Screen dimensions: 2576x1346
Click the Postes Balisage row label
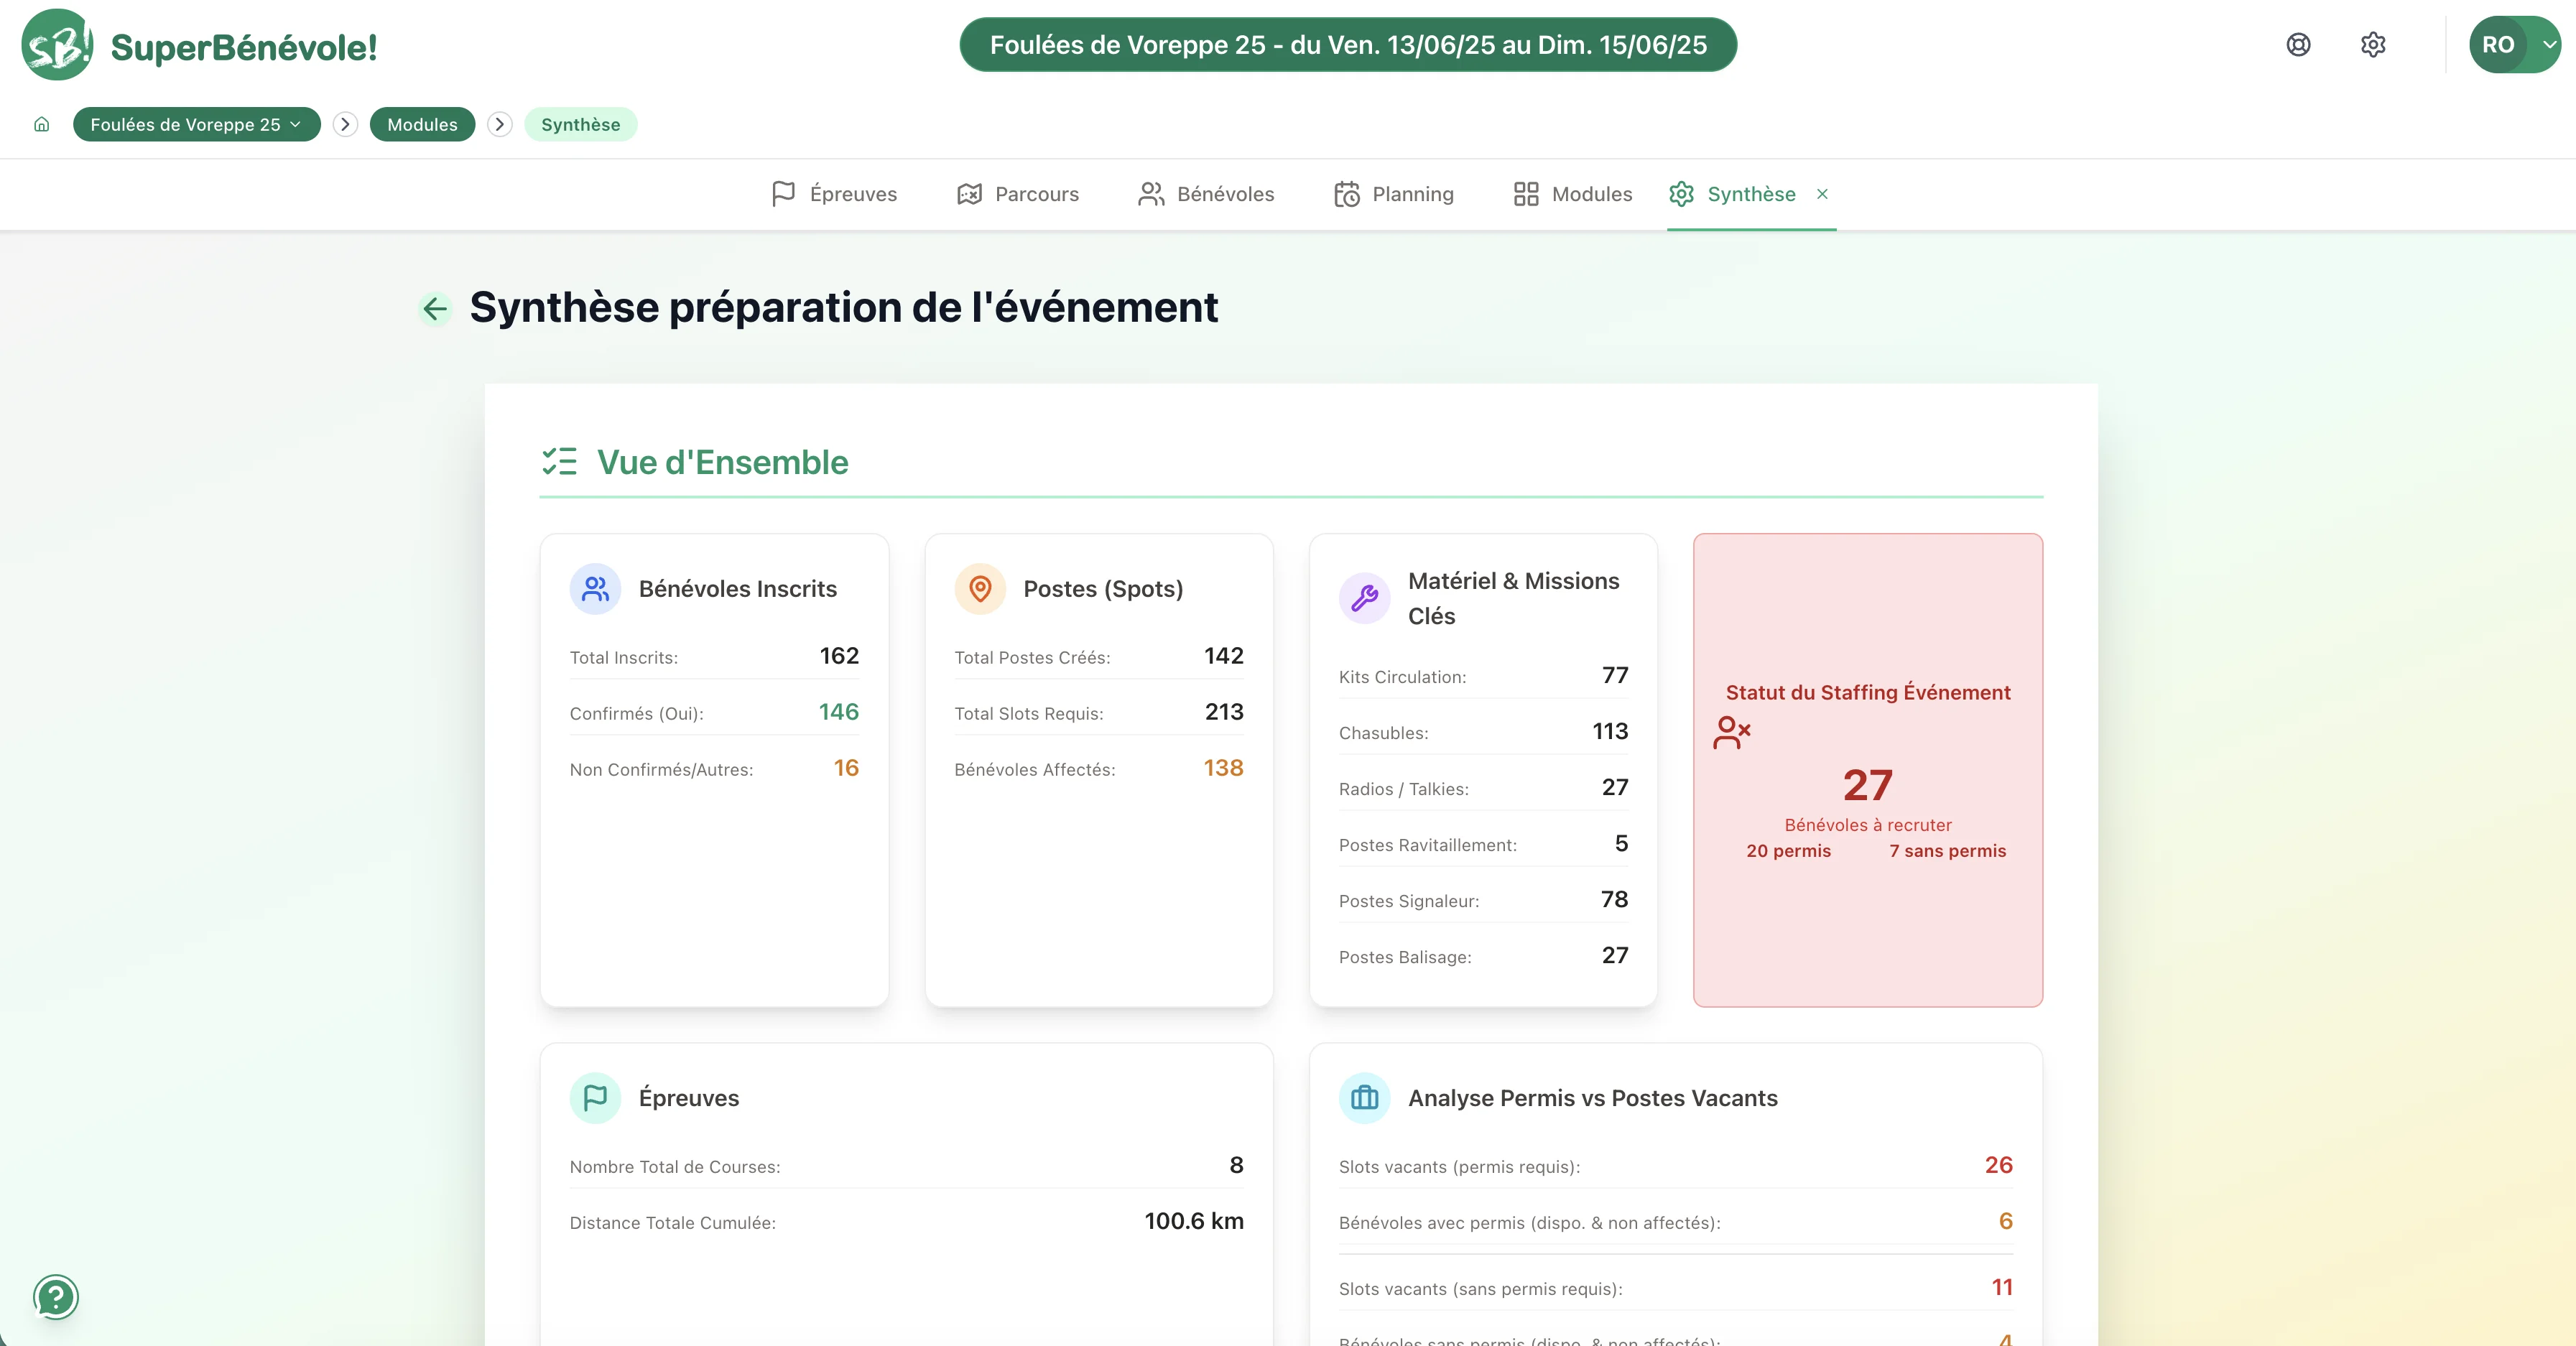coord(1405,957)
